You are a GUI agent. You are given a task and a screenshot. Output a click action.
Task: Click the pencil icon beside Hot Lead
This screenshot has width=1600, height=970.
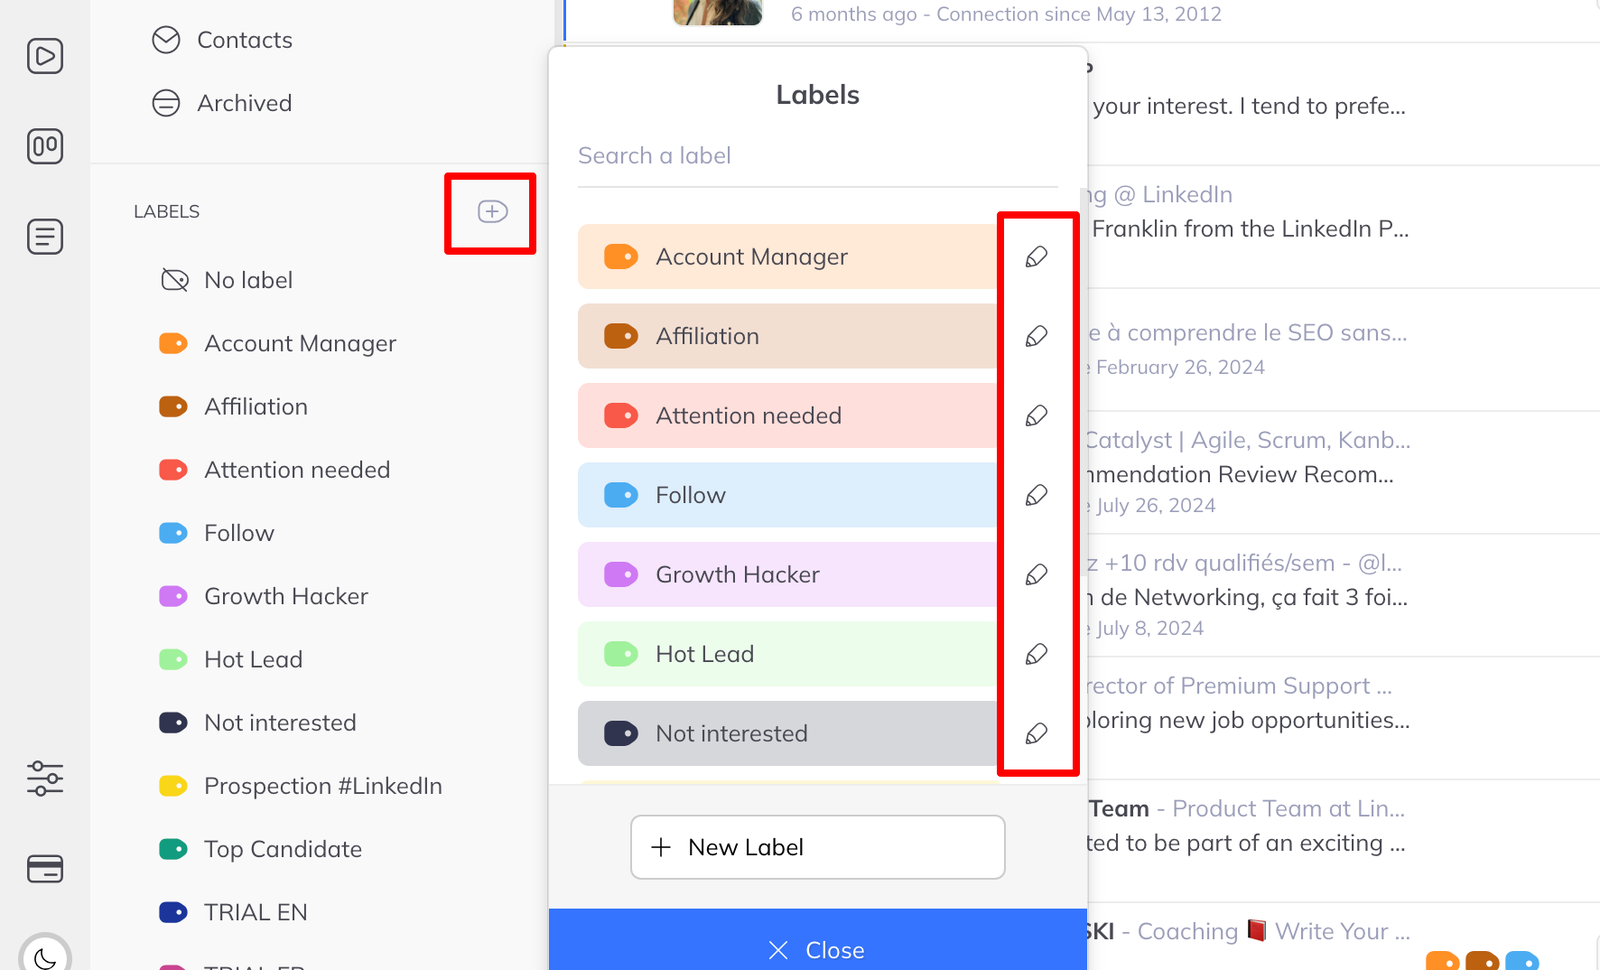[1037, 654]
